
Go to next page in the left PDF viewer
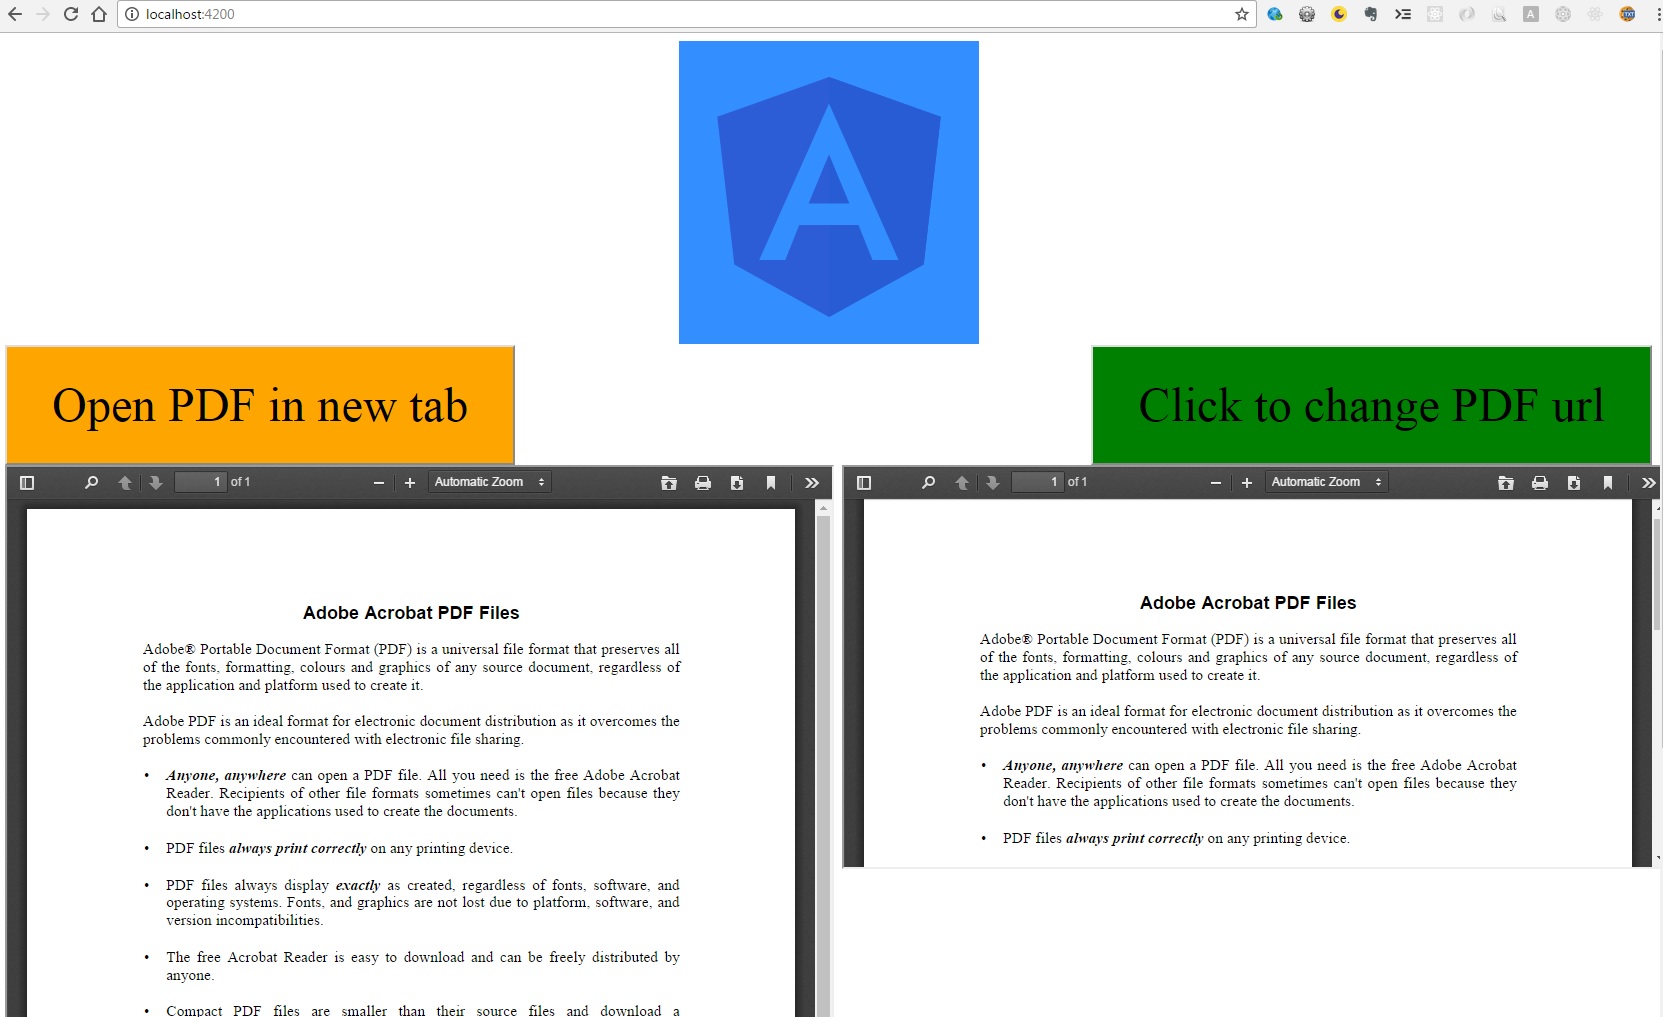[155, 482]
